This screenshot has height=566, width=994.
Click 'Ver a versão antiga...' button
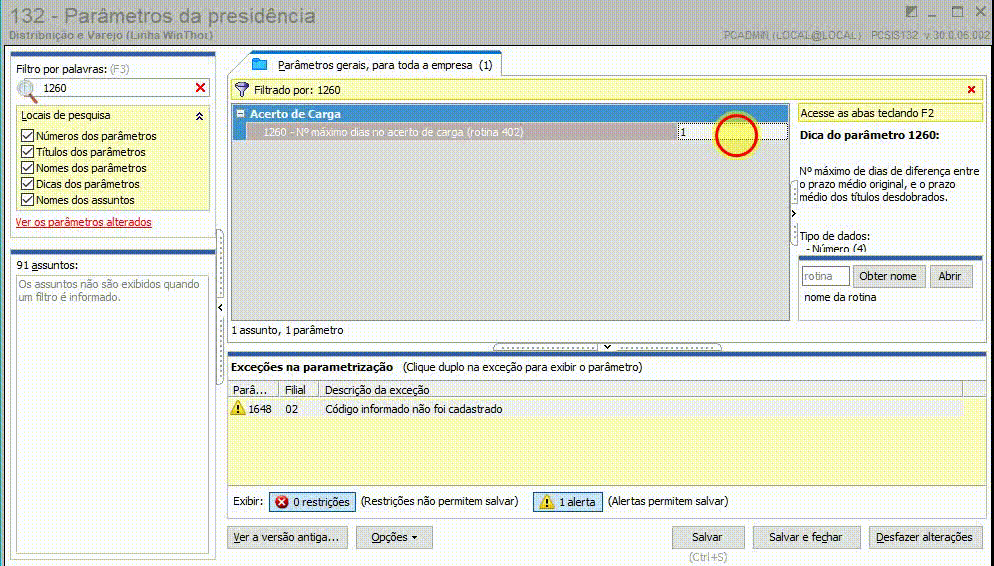(286, 537)
